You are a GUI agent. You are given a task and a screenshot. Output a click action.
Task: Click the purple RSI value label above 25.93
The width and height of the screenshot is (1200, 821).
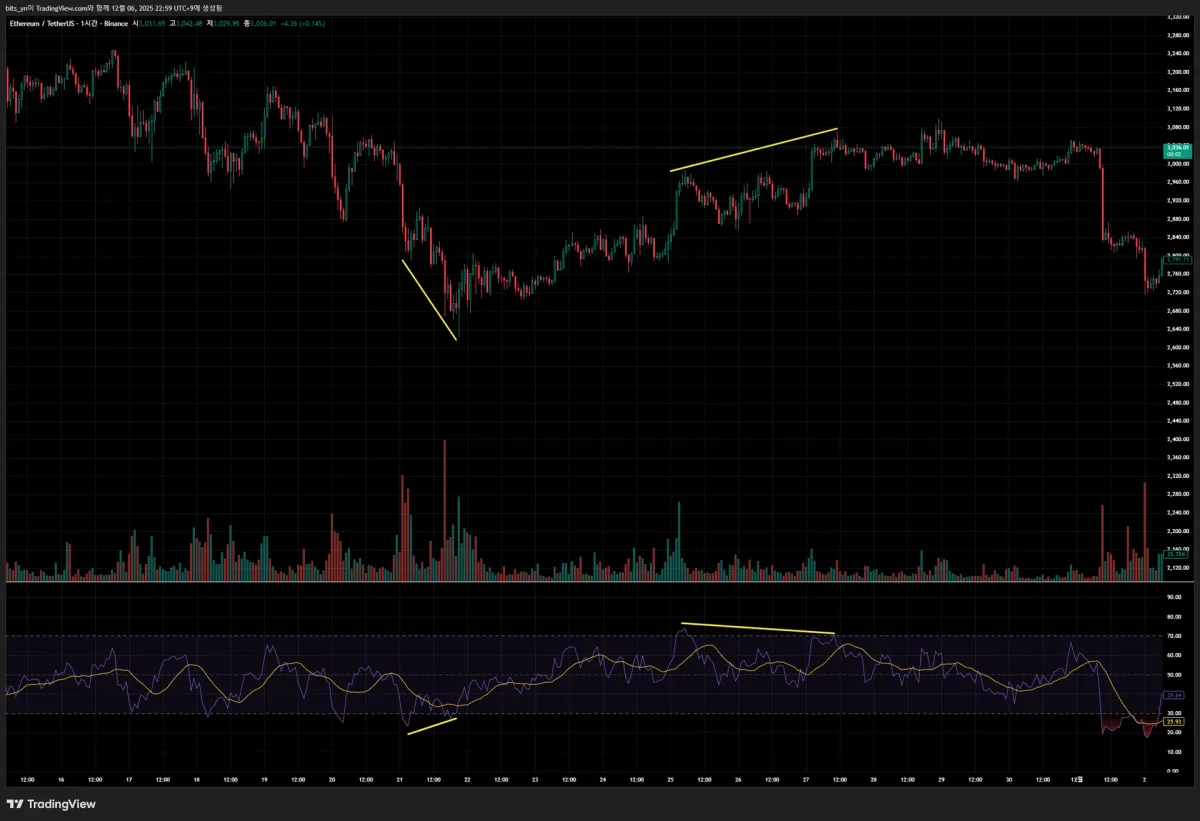click(1175, 694)
